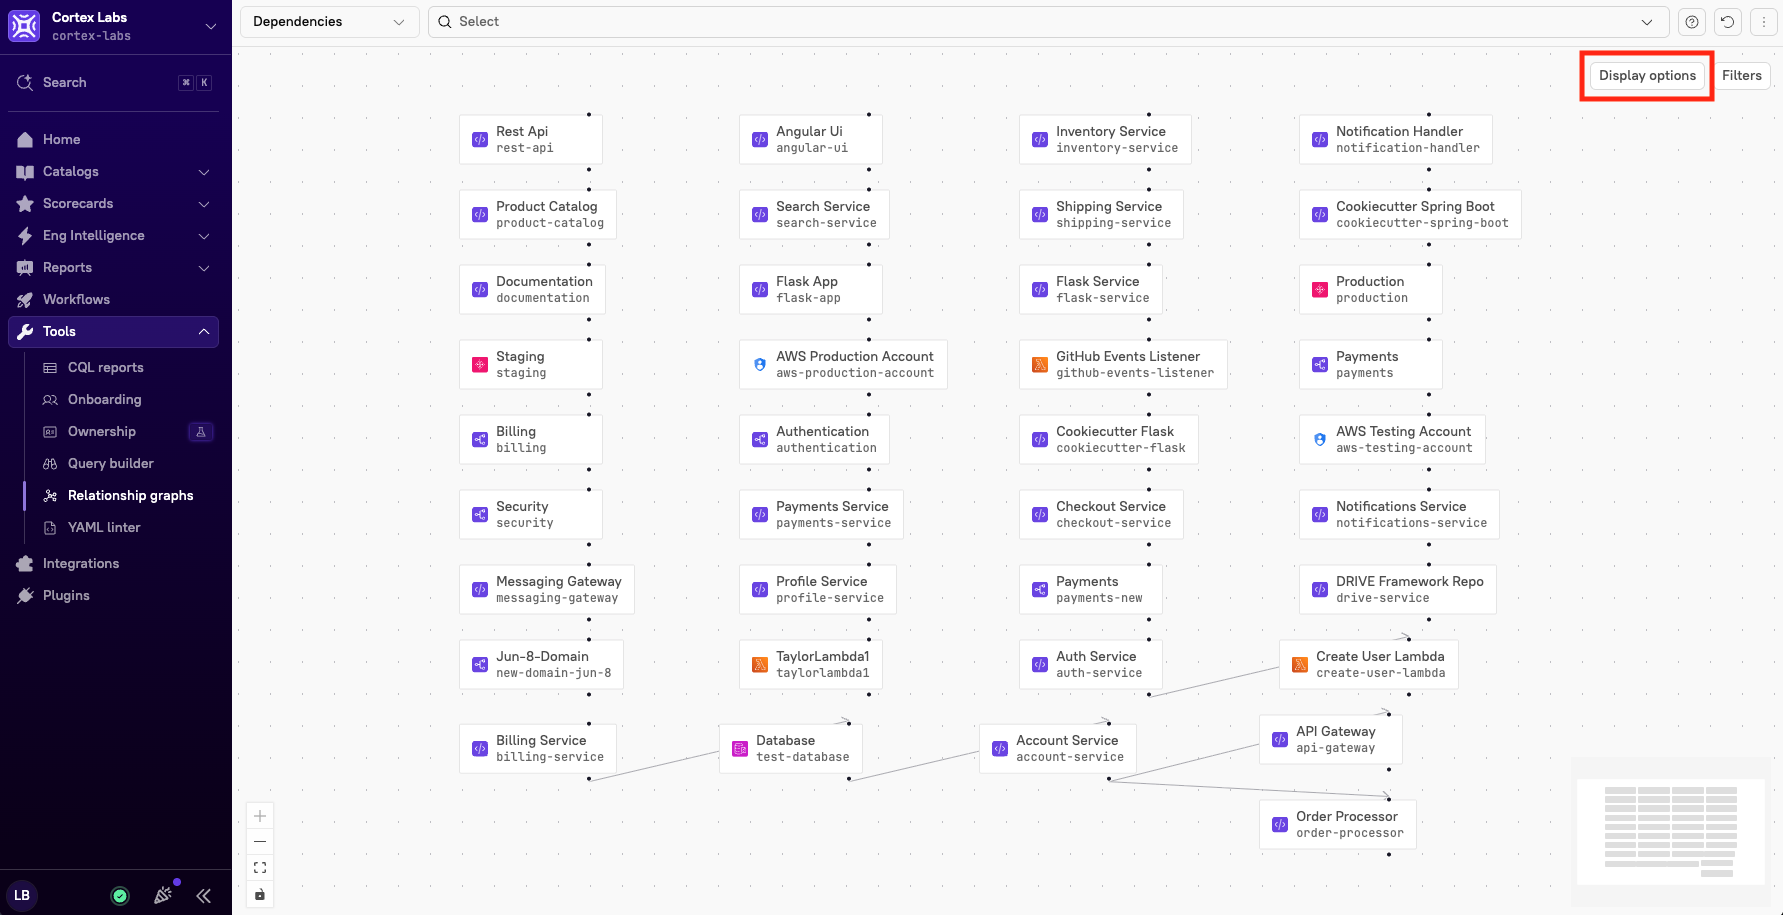The height and width of the screenshot is (915, 1783).
Task: Click the fit view icon
Action: coord(260,868)
